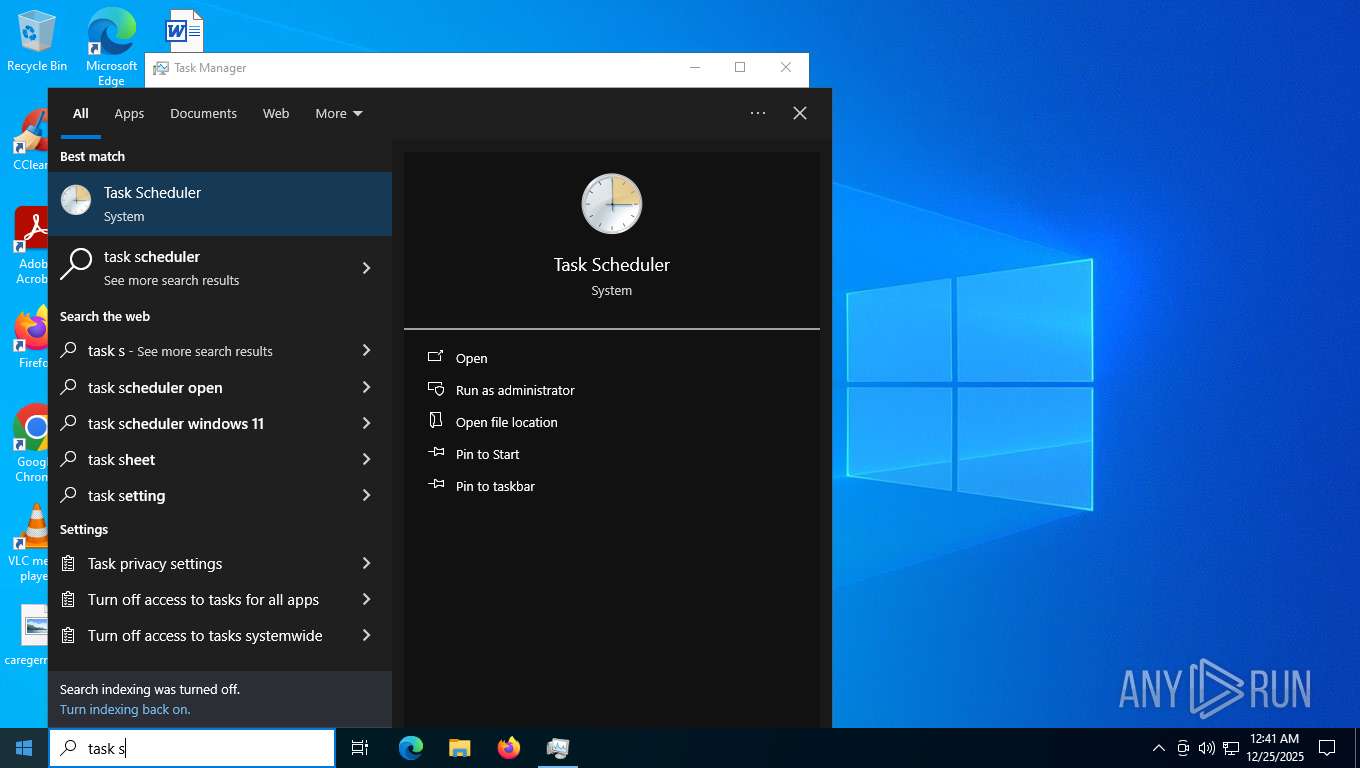Expand 'task scheduler See more search results' arrow
The height and width of the screenshot is (768, 1360).
367,268
